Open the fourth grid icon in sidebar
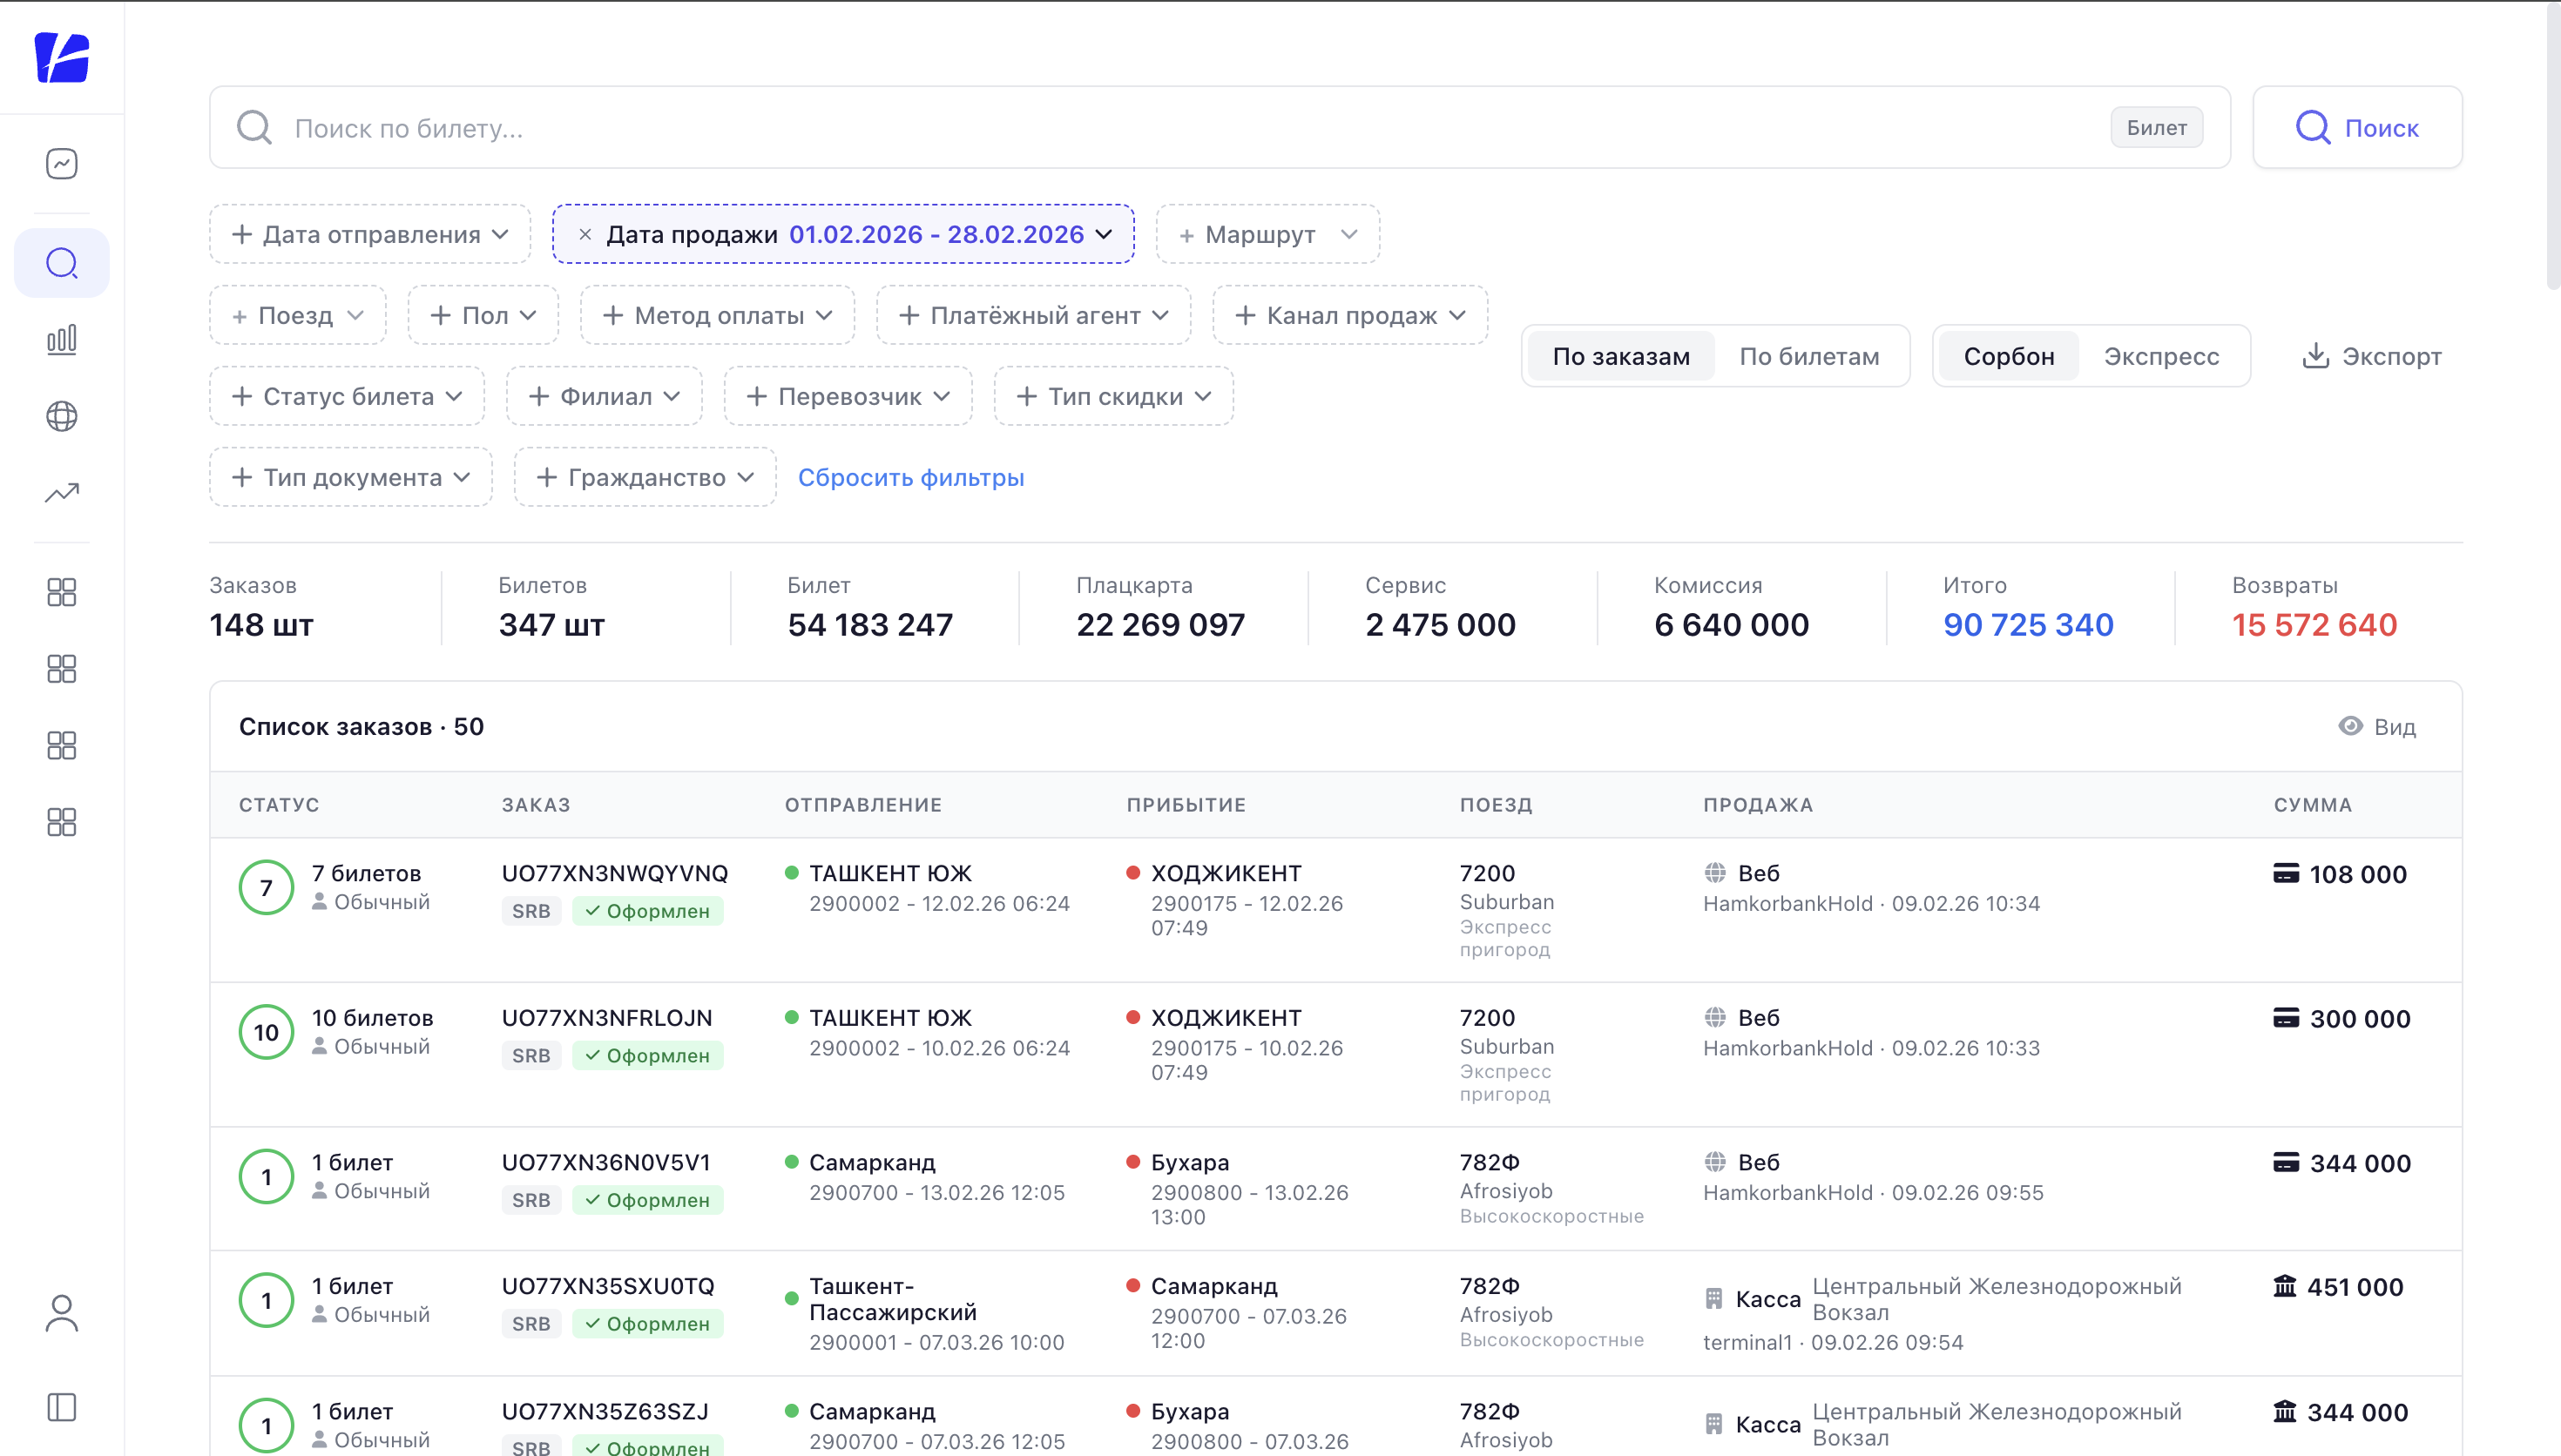The height and width of the screenshot is (1456, 2561). (x=62, y=822)
